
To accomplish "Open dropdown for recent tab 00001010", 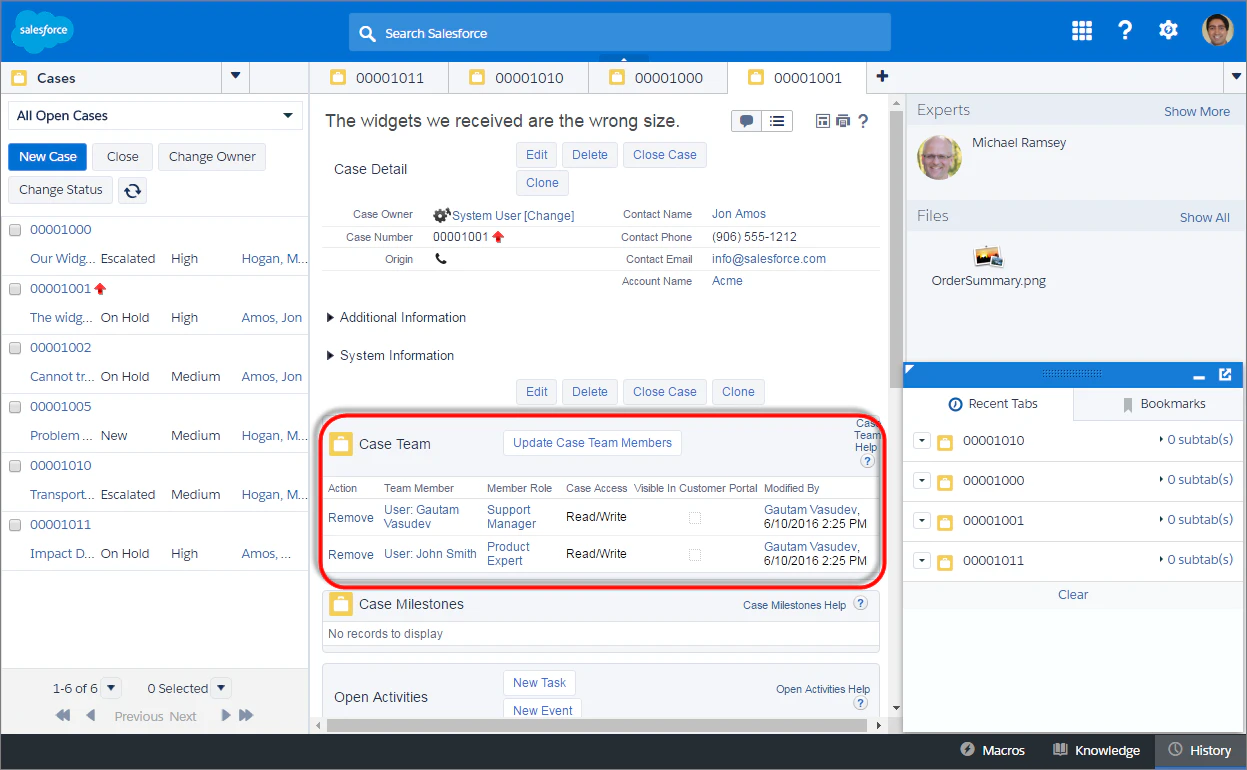I will click(922, 441).
